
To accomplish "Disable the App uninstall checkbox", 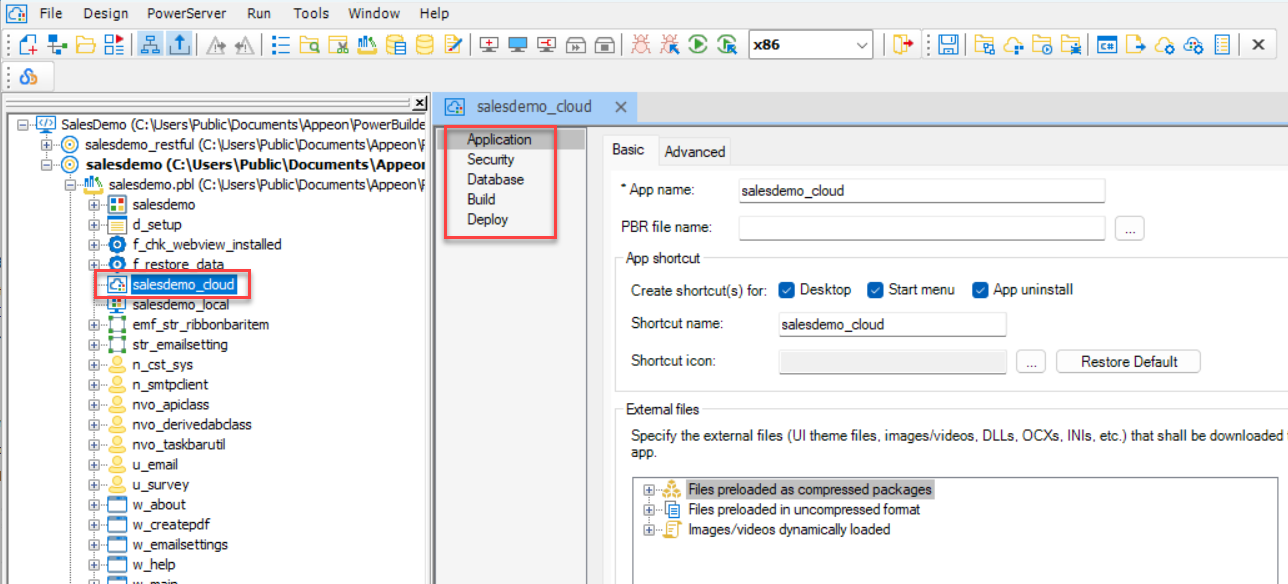I will 979,290.
